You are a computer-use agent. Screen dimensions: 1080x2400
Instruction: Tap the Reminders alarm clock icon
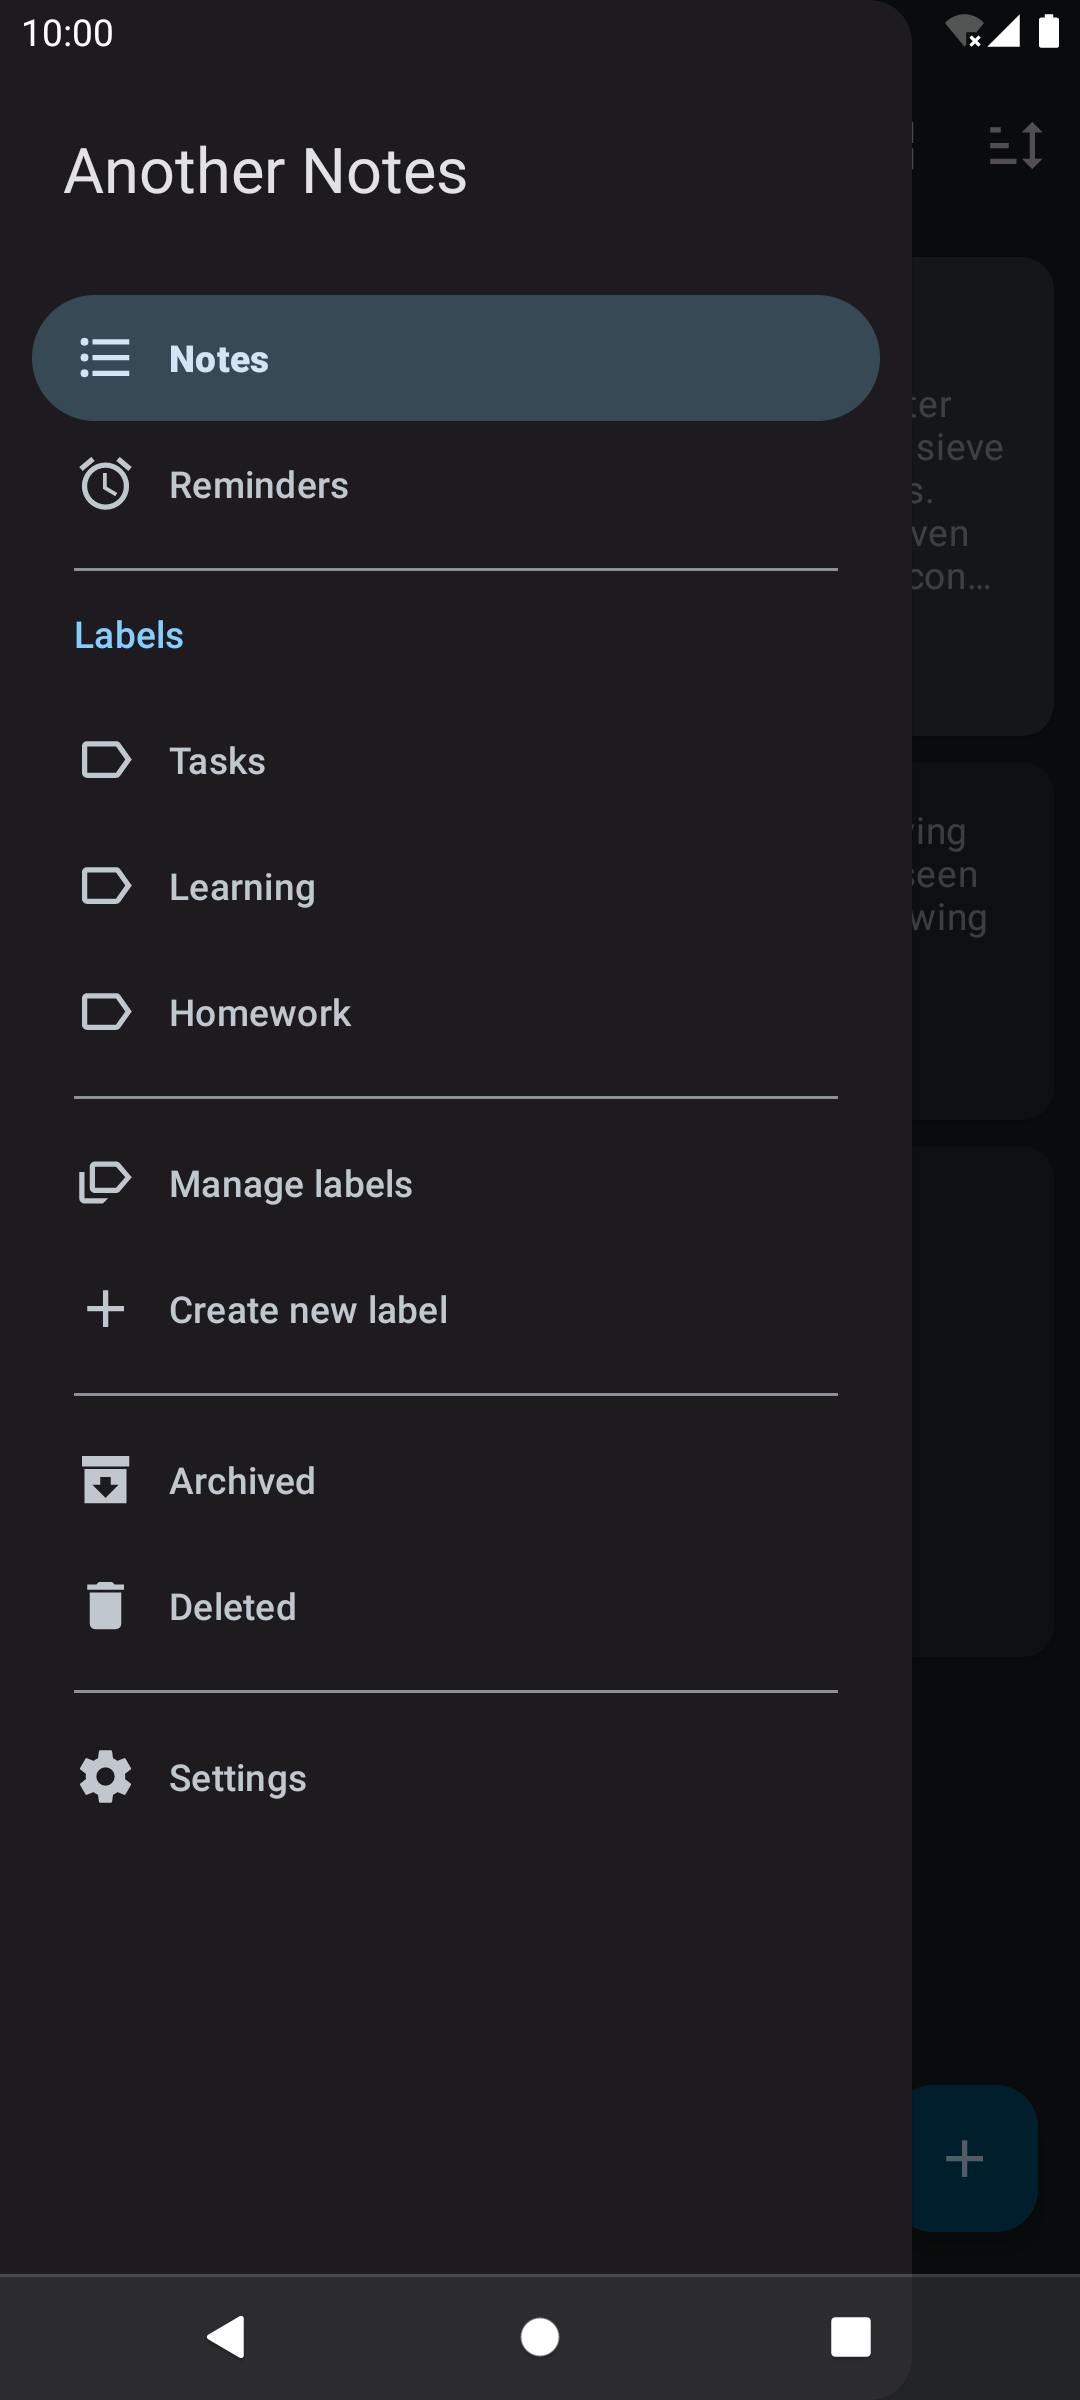[105, 485]
